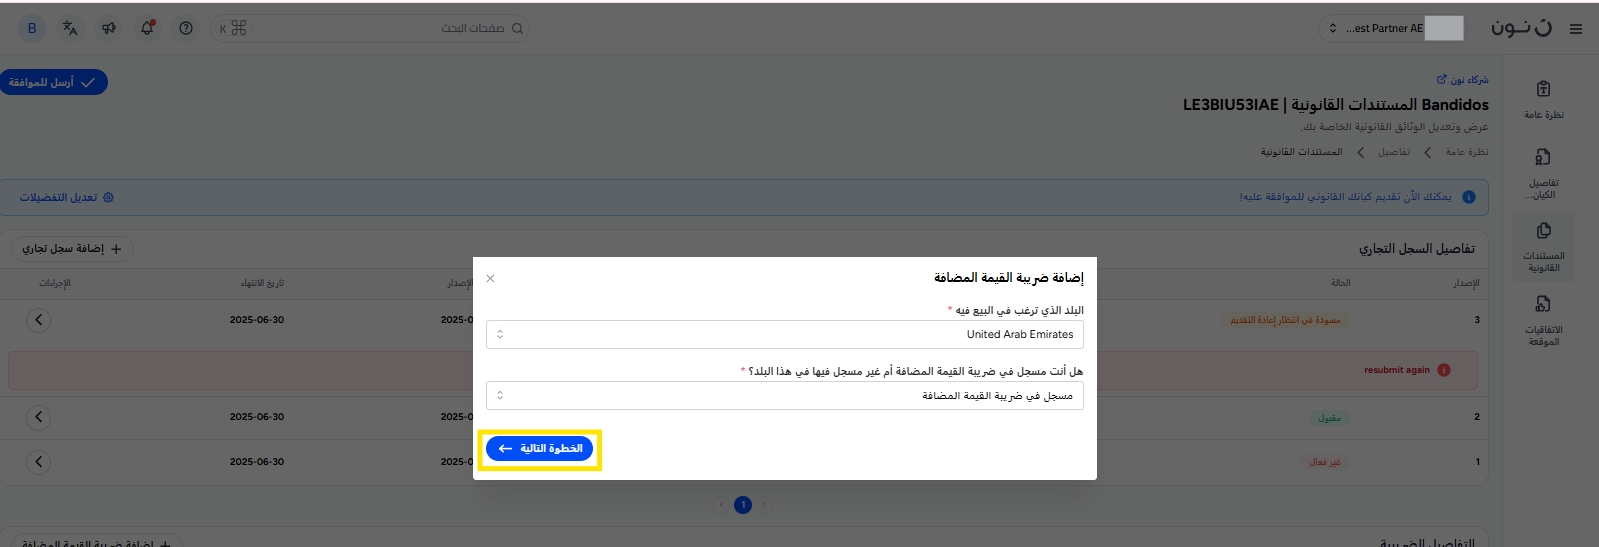1599x547 pixels.
Task: Open the help question mark icon
Action: [186, 28]
